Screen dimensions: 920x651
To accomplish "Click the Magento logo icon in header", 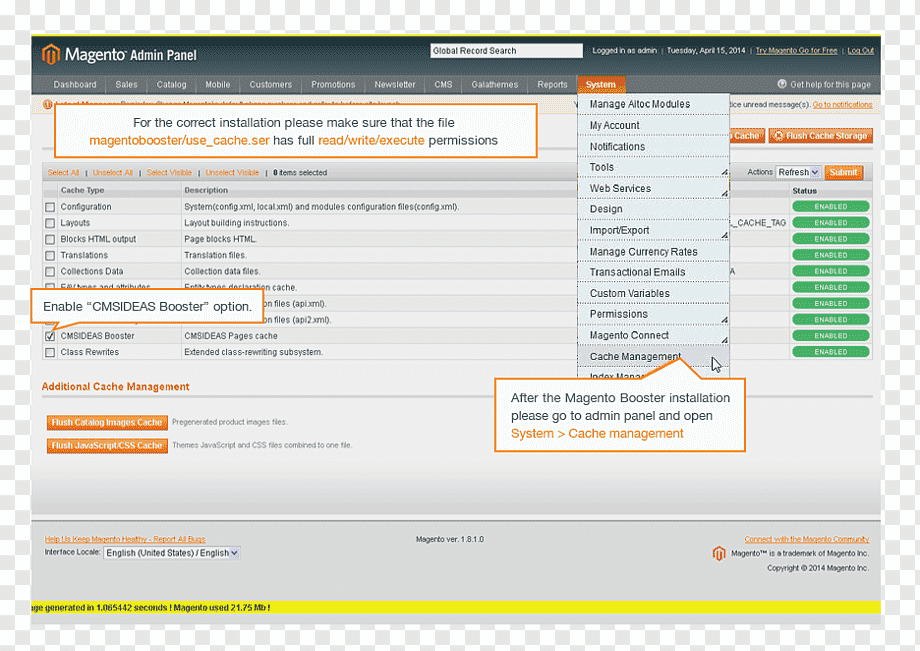I will click(51, 54).
